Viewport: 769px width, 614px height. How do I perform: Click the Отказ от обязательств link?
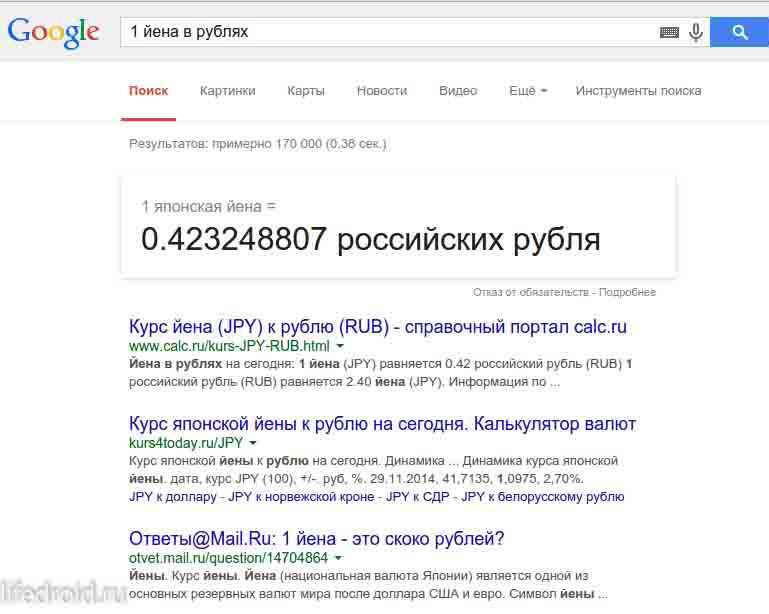pos(530,292)
